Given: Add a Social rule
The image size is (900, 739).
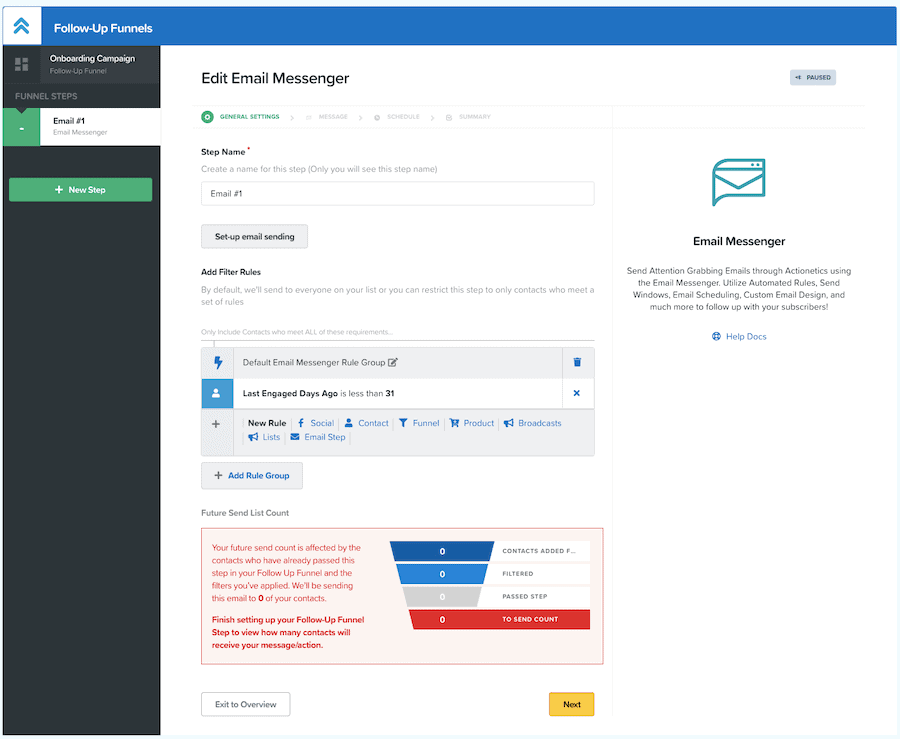Looking at the screenshot, I should tap(315, 423).
